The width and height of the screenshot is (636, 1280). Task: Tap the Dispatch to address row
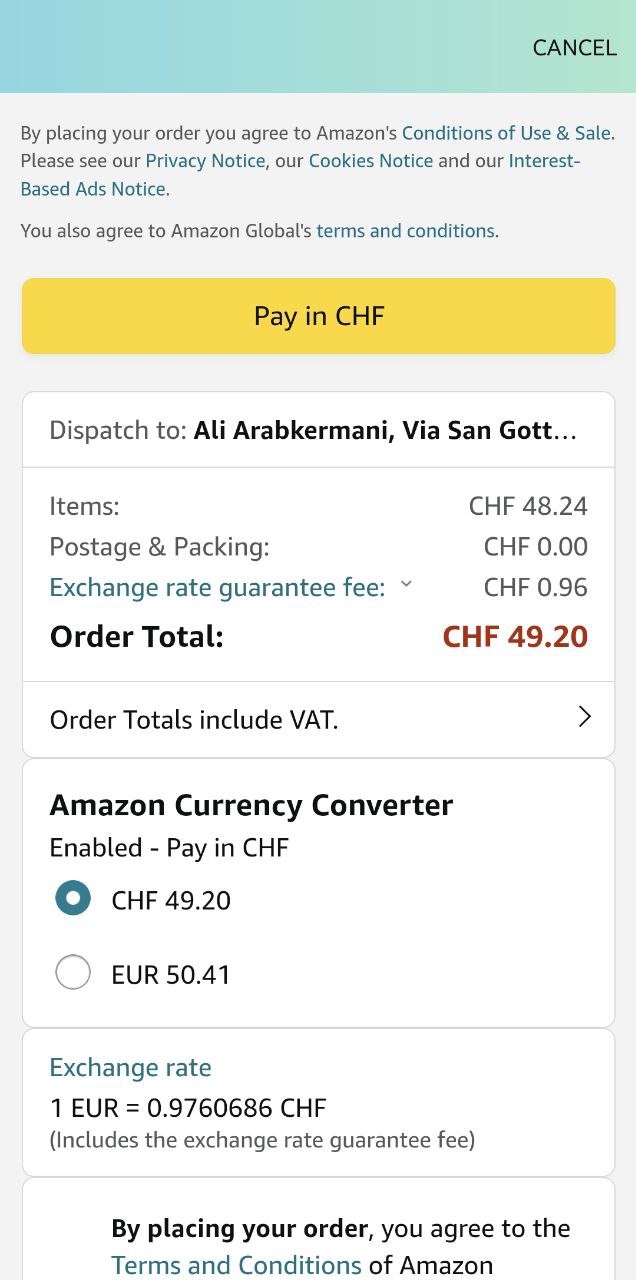(x=318, y=431)
